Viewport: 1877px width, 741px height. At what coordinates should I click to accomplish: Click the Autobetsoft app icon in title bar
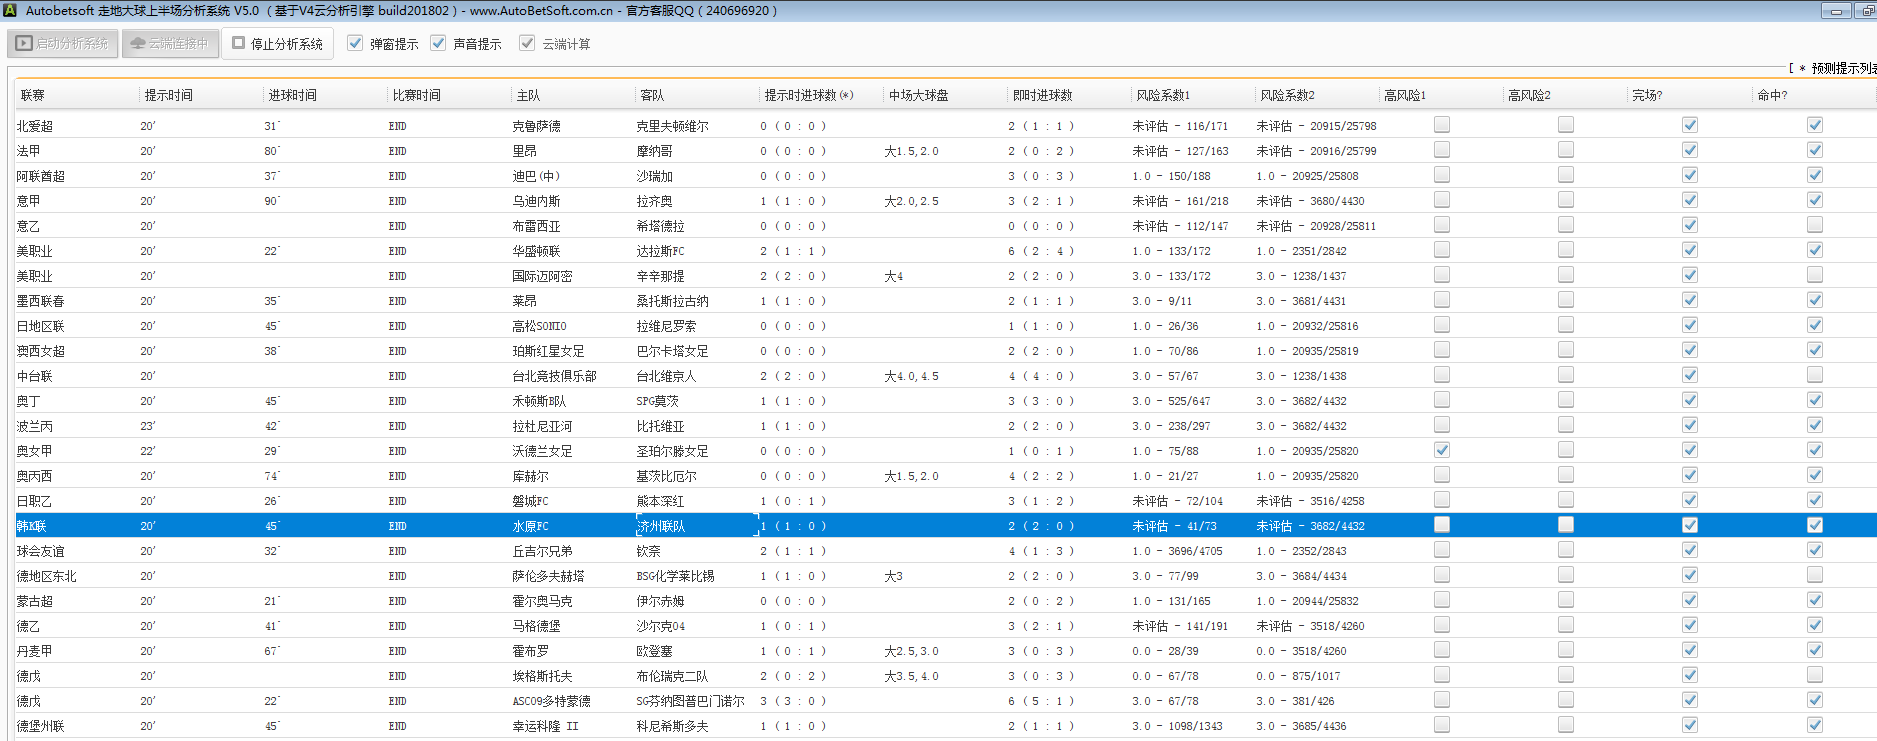[9, 10]
